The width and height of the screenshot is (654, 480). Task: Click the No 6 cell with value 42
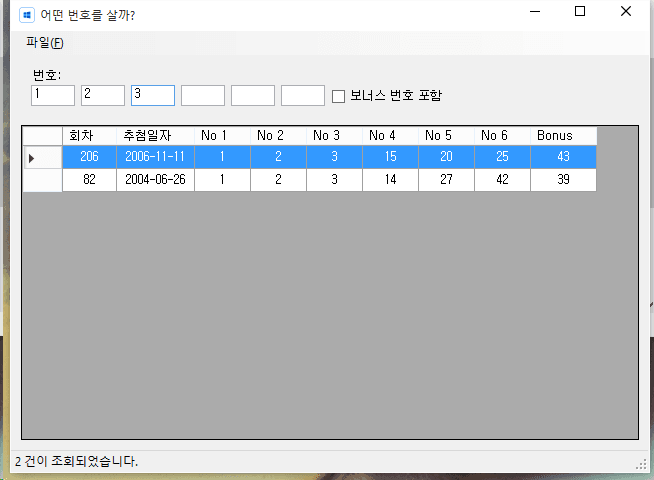click(x=502, y=180)
